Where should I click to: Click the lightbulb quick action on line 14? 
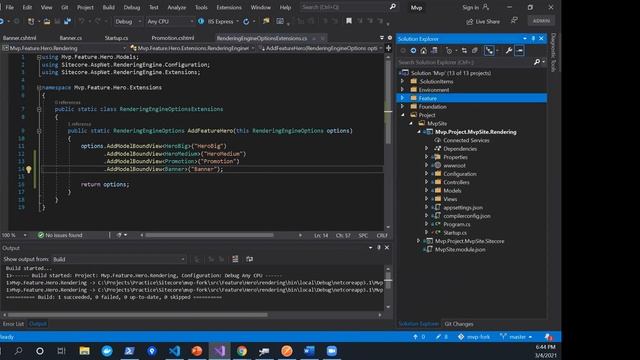[x=29, y=169]
